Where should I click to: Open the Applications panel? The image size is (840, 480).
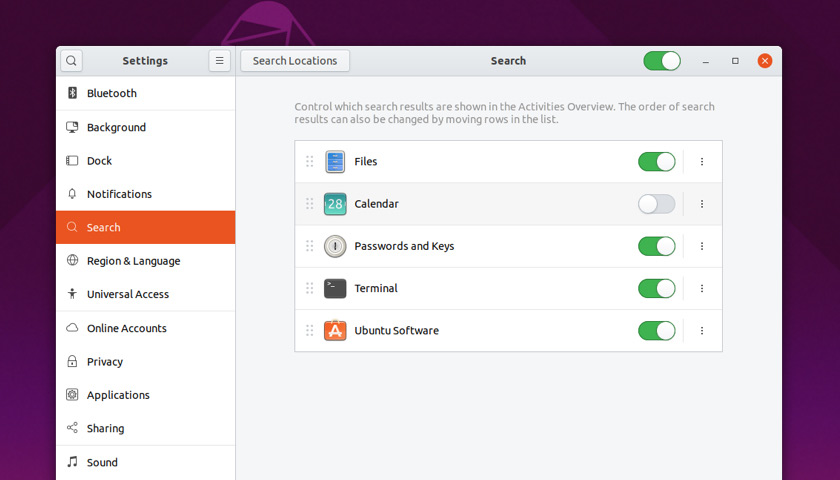[146, 395]
